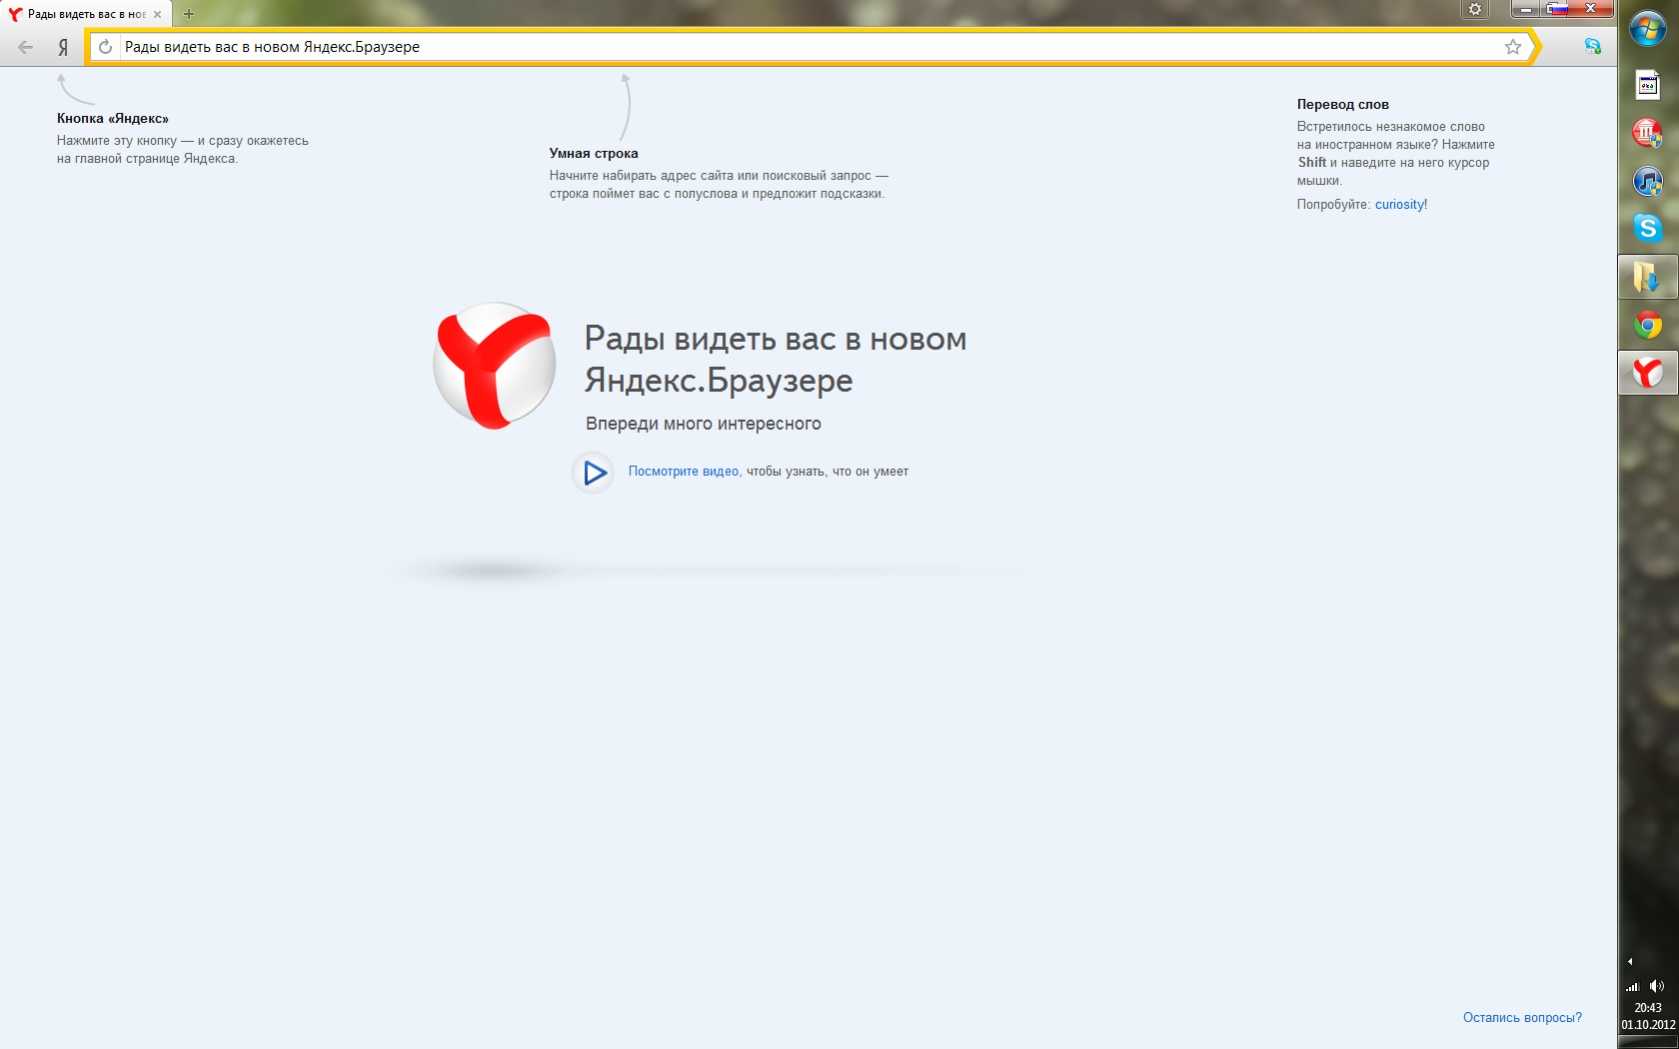
Task: Open the «Остались вопросы?» link
Action: 1522,1017
